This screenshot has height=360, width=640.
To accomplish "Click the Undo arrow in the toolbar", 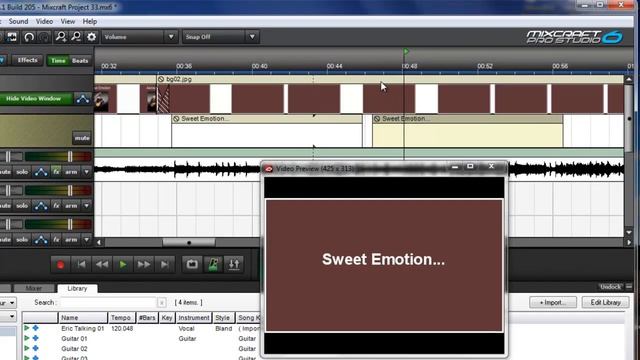I will (29, 37).
